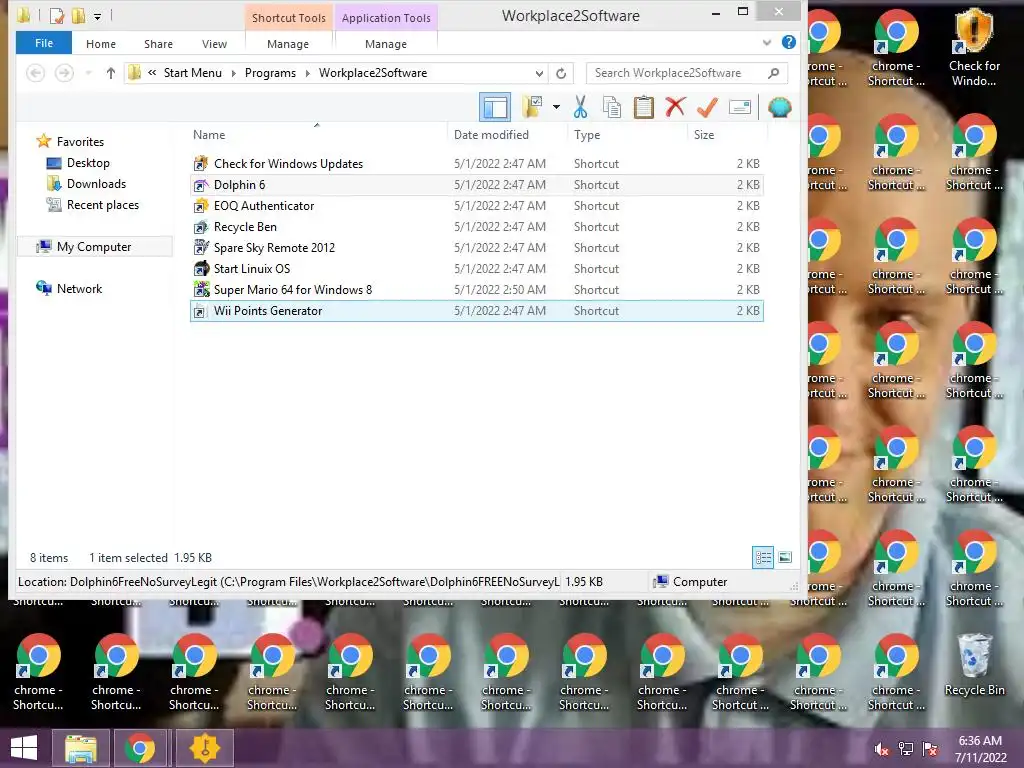Open Customize Quick Access Toolbar dropdown
This screenshot has width=1024, height=768.
click(97, 16)
